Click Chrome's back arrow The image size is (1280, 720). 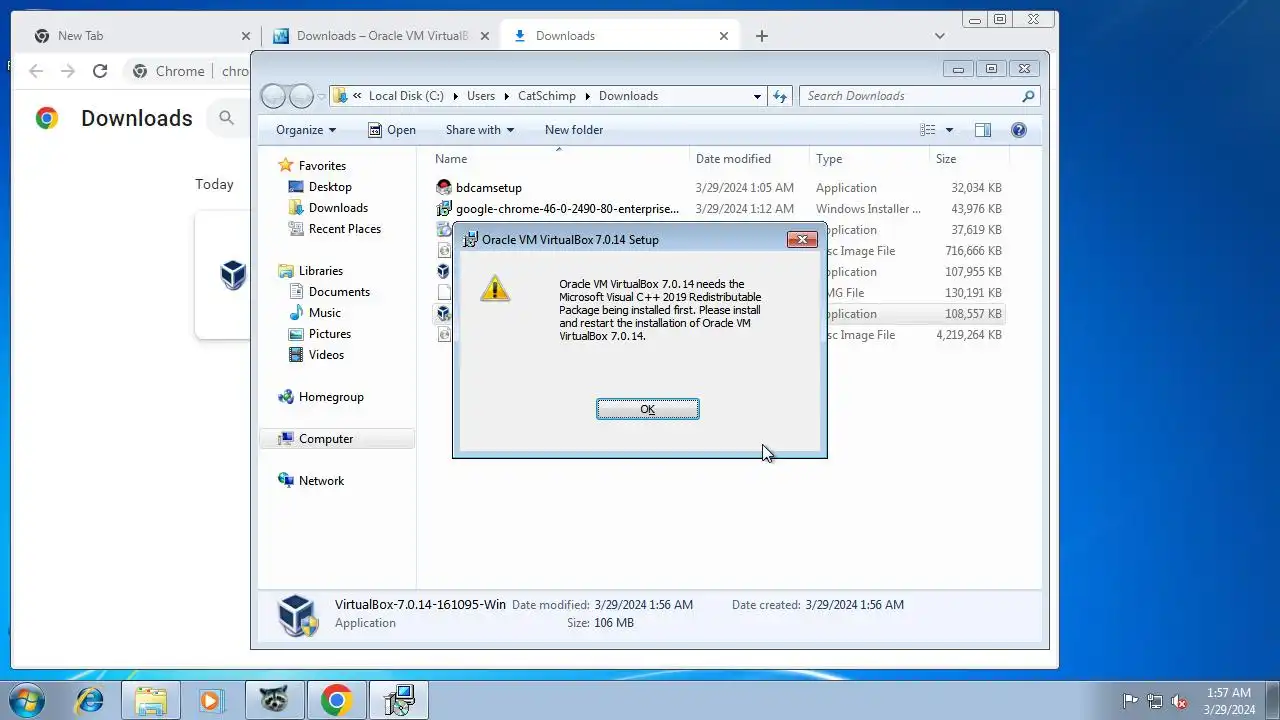click(36, 71)
